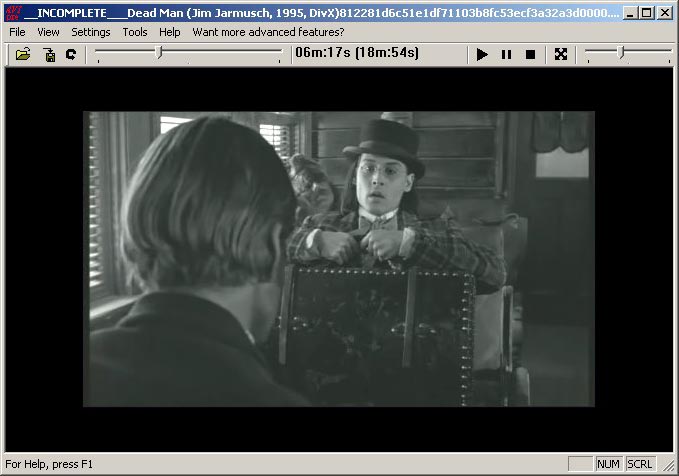Click the delete file trash icon
The height and width of the screenshot is (476, 679).
pyautogui.click(x=48, y=54)
